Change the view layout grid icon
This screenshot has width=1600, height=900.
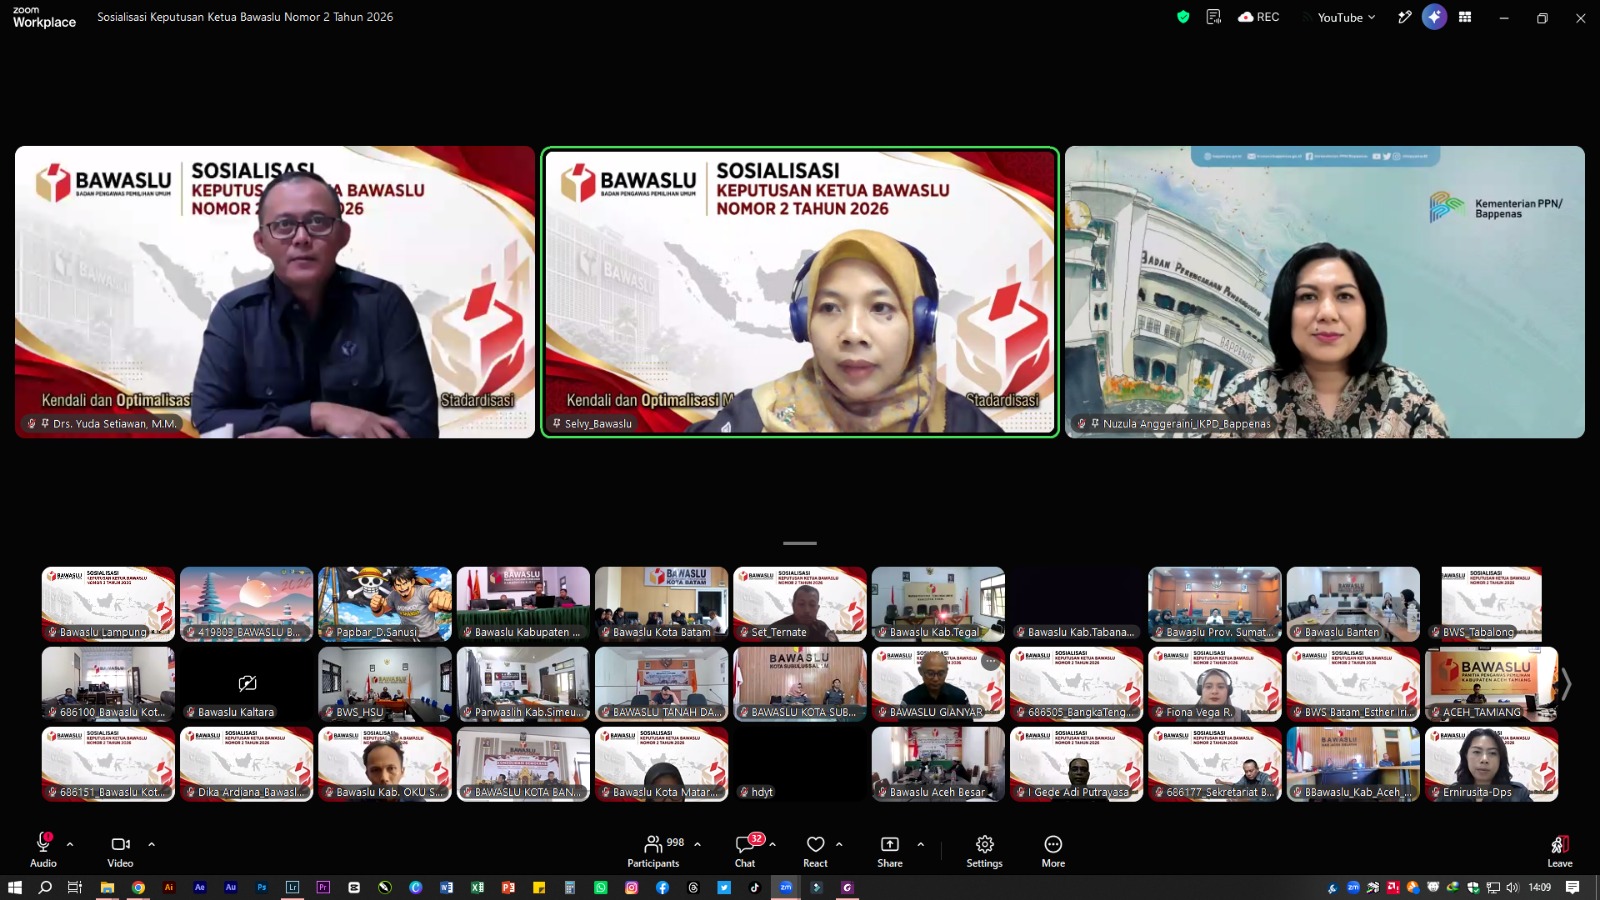click(x=1465, y=17)
